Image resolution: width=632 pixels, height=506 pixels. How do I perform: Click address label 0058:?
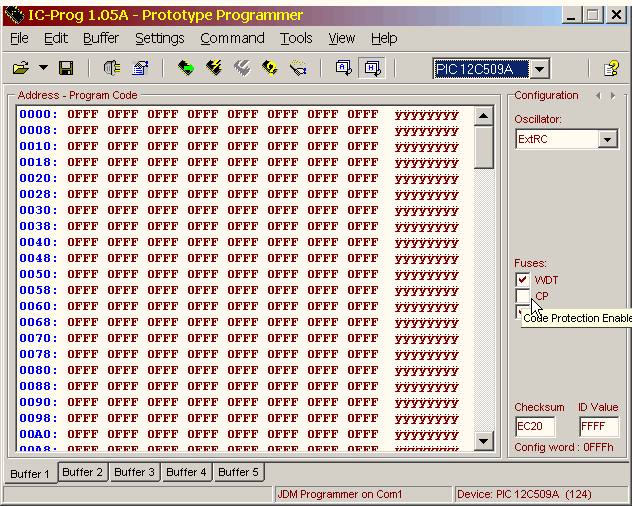[x=38, y=290]
